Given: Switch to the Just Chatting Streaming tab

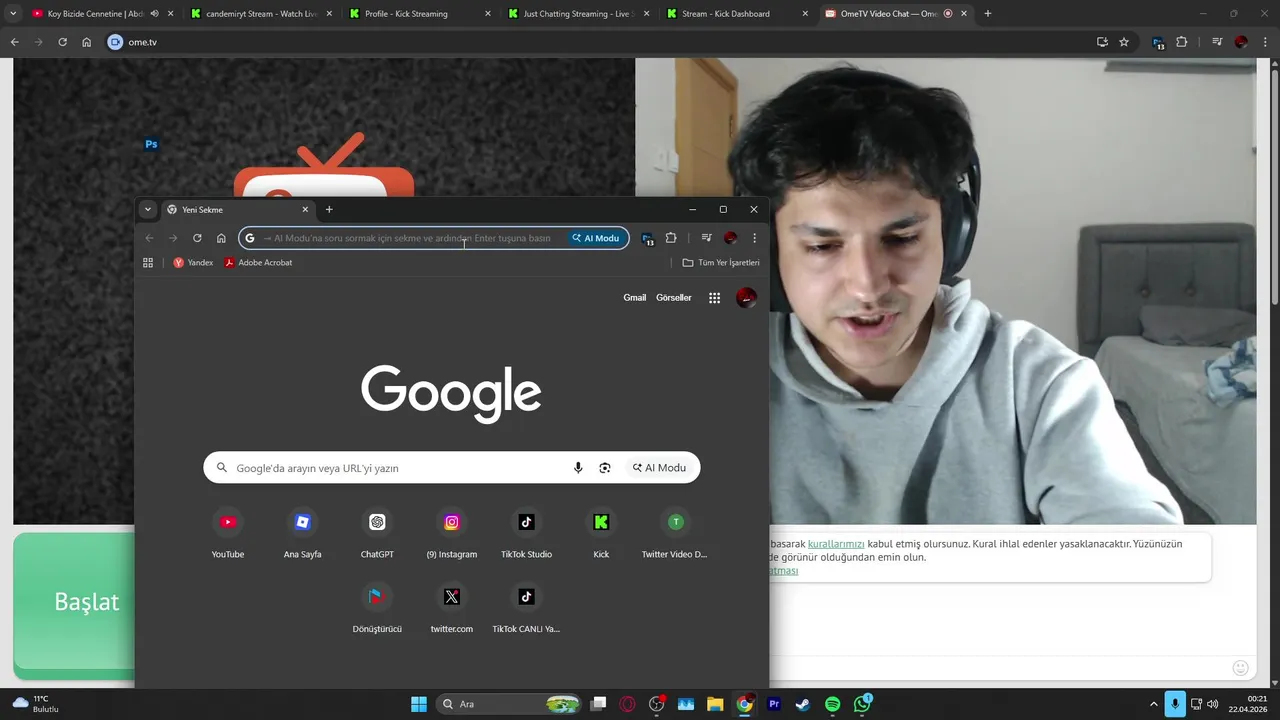Looking at the screenshot, I should point(580,14).
